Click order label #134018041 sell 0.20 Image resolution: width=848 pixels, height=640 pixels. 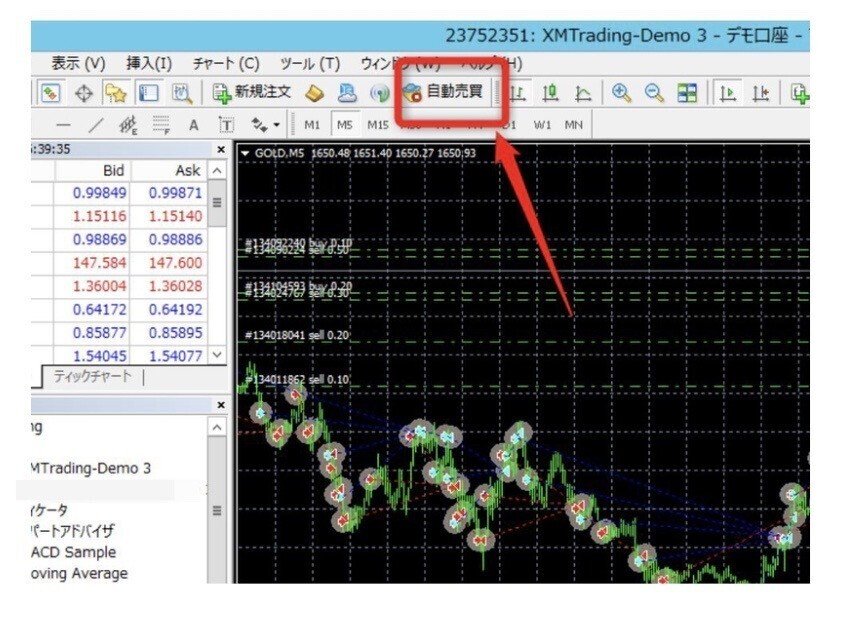click(x=297, y=335)
